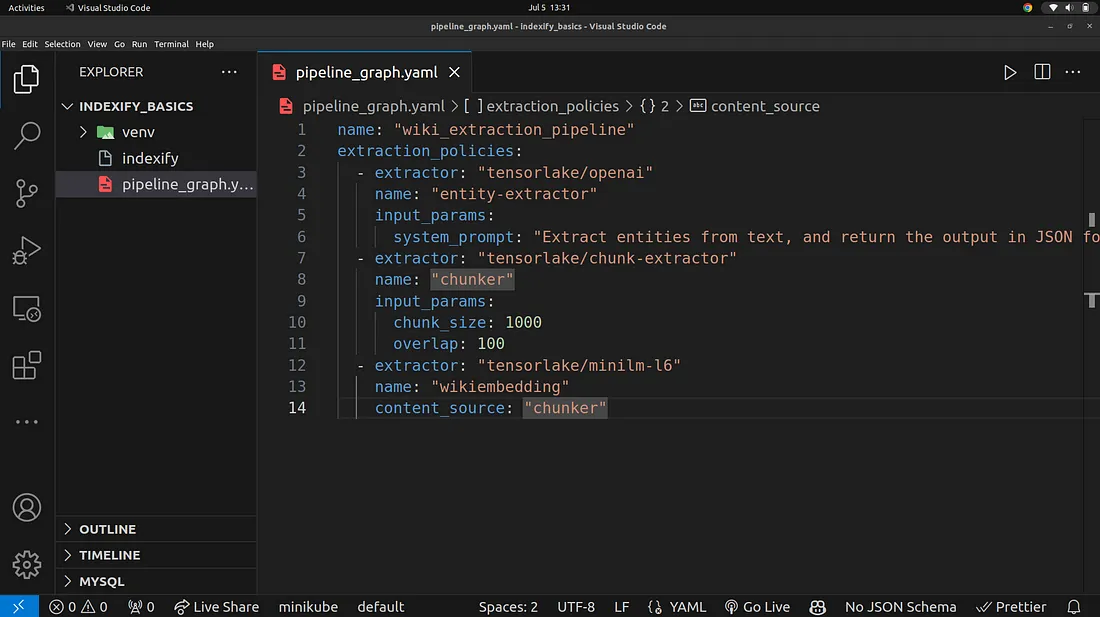The width and height of the screenshot is (1100, 617).
Task: Open the Edit menu
Action: coord(29,44)
